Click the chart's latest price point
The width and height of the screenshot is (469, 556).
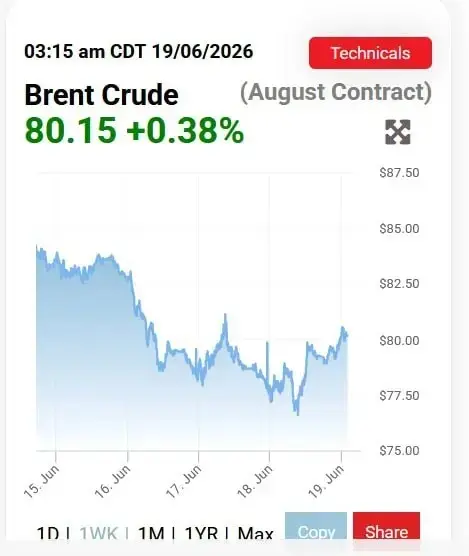point(347,335)
